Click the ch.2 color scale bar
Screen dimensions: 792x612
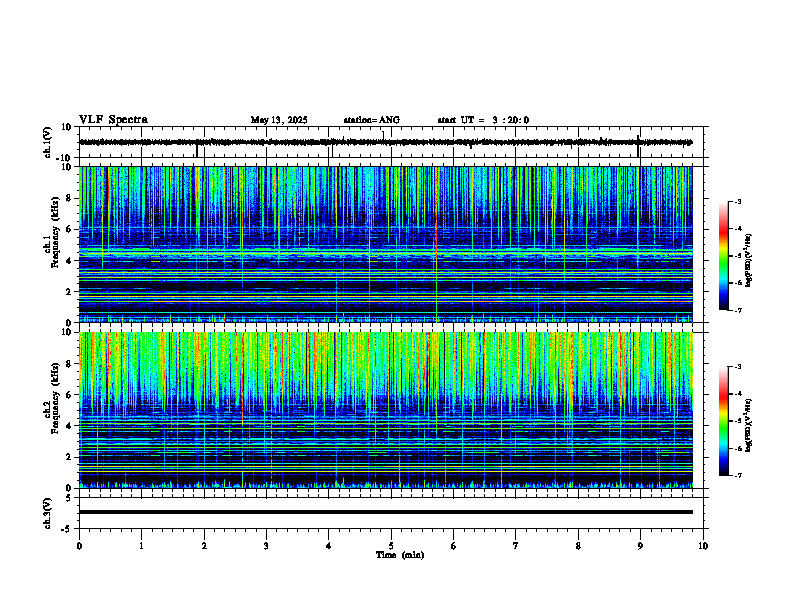tap(723, 421)
